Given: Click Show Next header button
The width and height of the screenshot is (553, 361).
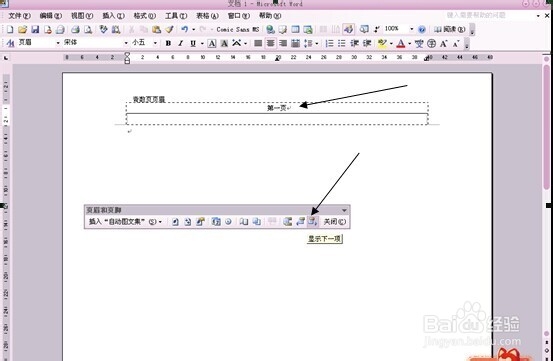Looking at the screenshot, I should (313, 222).
